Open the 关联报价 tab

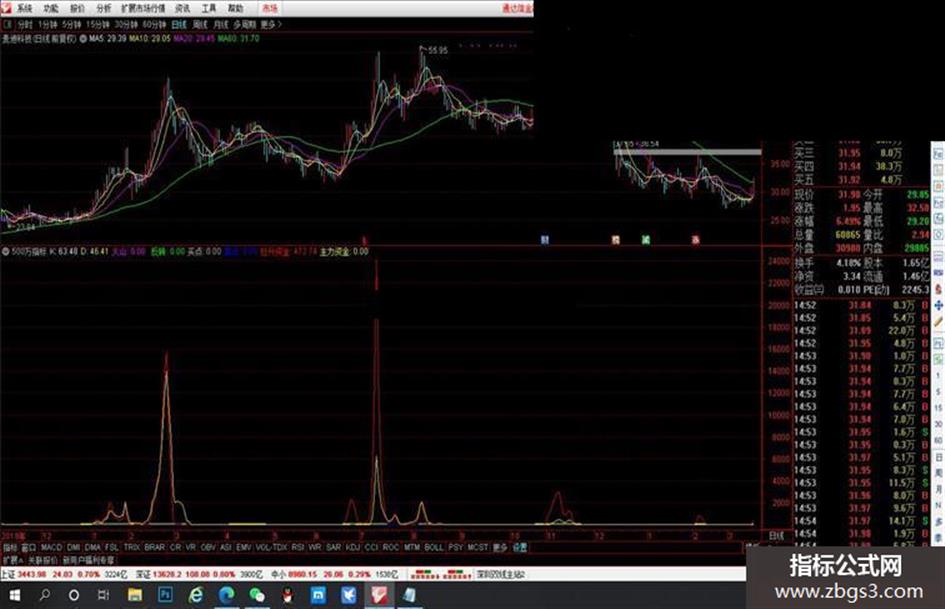[42, 560]
